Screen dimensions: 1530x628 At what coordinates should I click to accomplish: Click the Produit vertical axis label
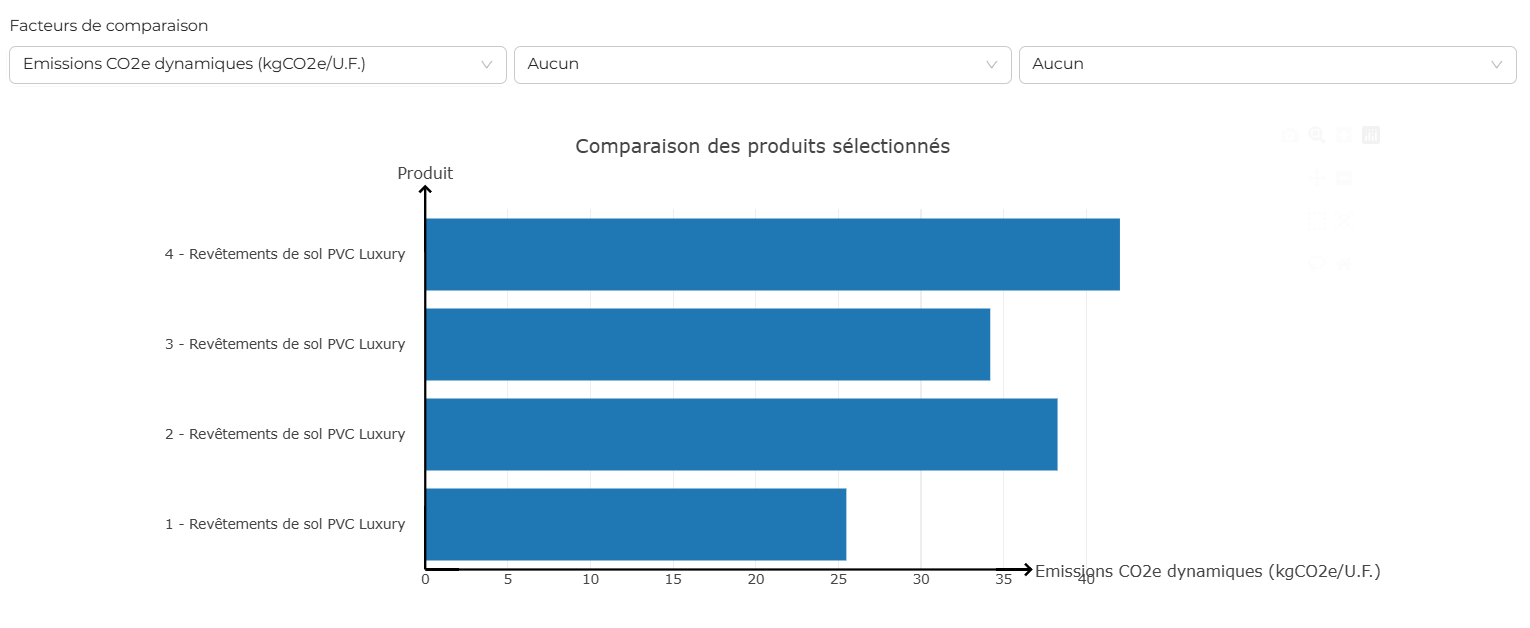coord(425,173)
